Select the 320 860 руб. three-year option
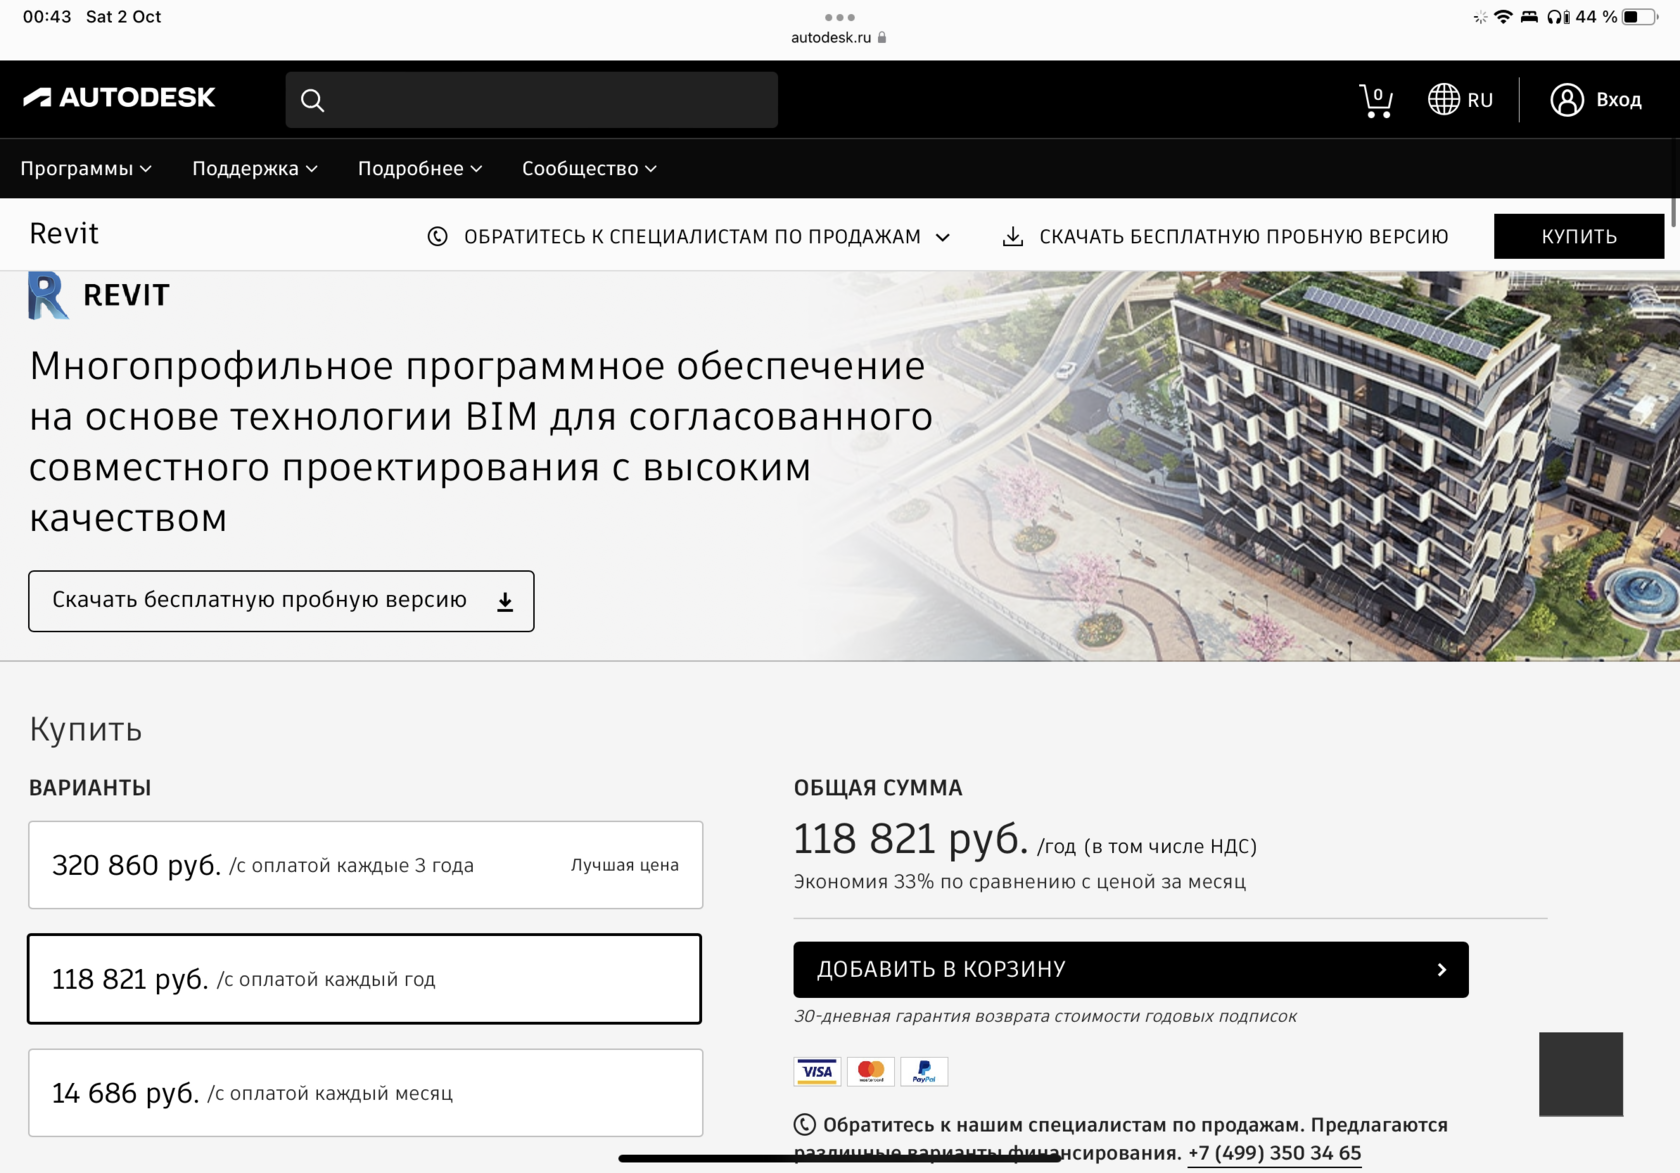Screen dimensions: 1680x1173 (366, 865)
